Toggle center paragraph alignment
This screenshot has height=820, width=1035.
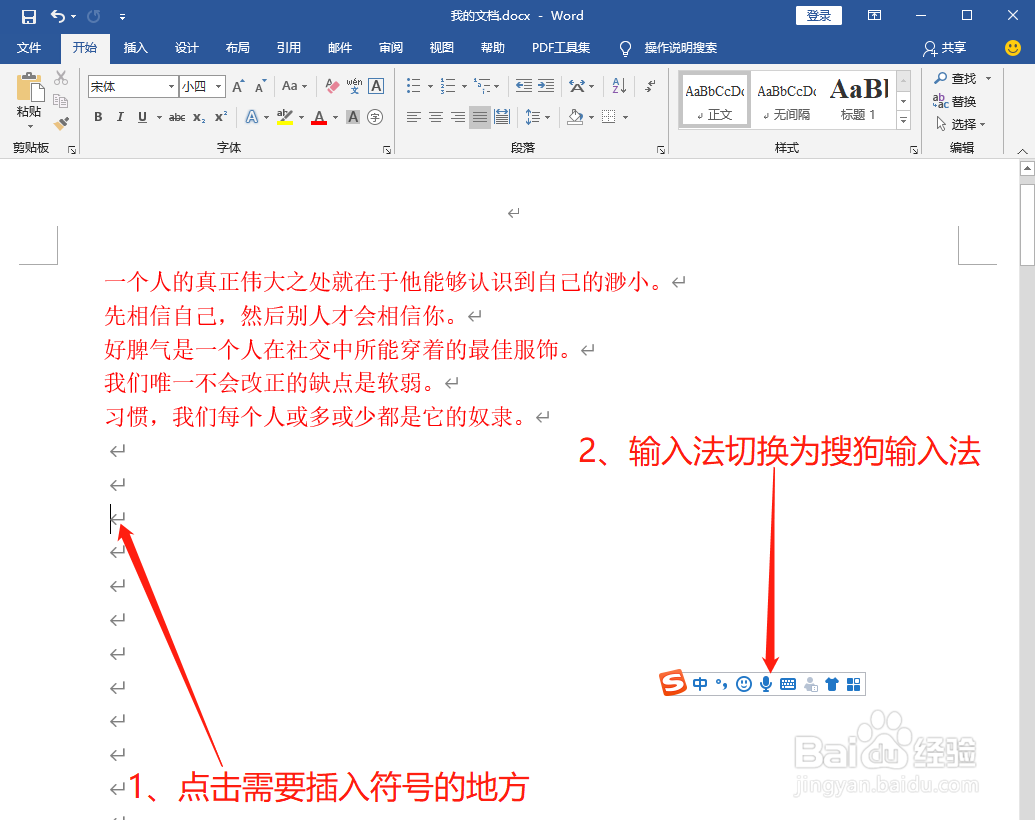[x=435, y=117]
